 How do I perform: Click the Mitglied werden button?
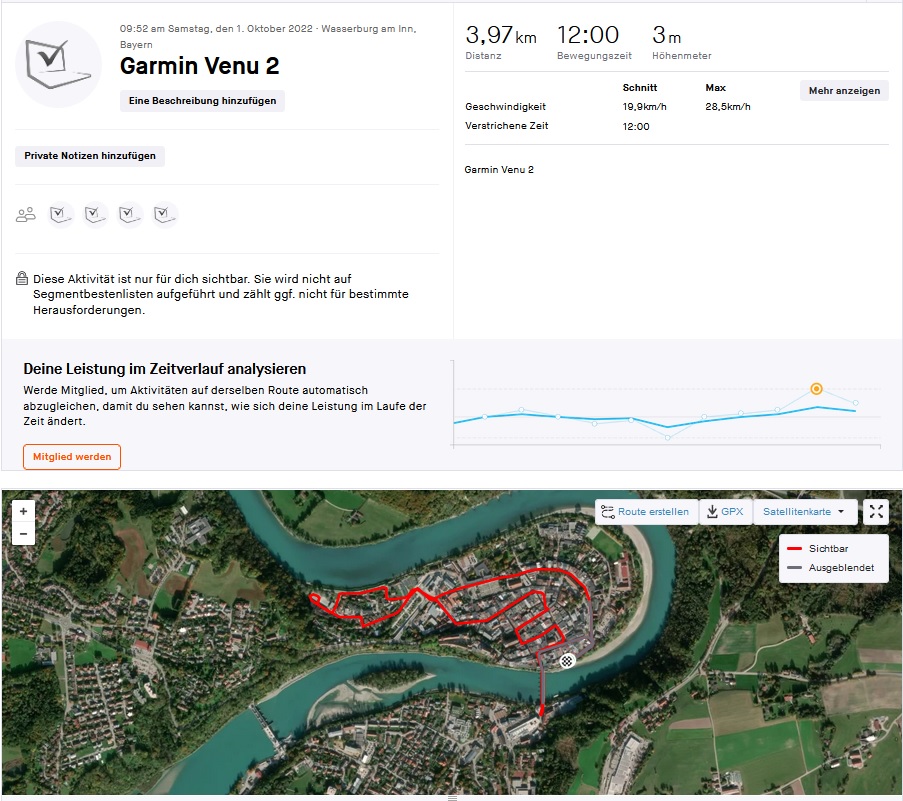(x=71, y=457)
